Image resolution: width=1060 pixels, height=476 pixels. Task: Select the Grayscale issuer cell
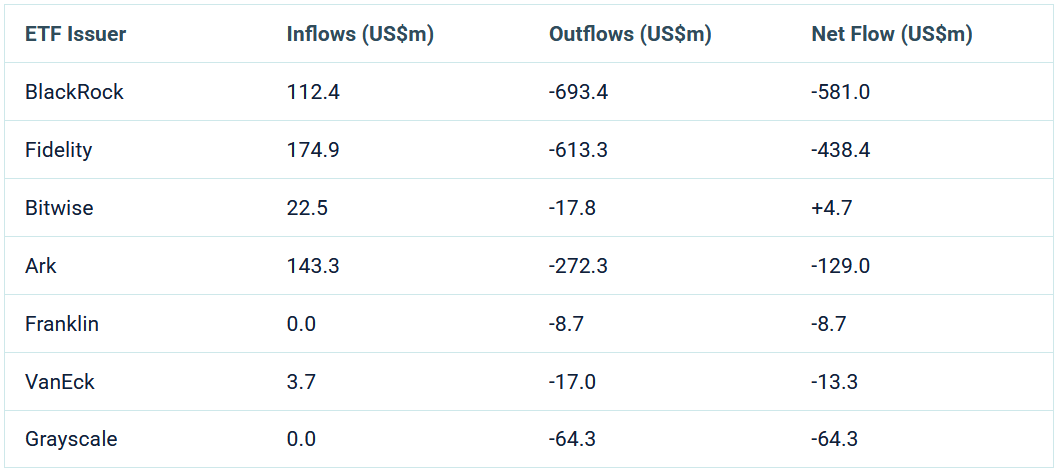pyautogui.click(x=69, y=439)
